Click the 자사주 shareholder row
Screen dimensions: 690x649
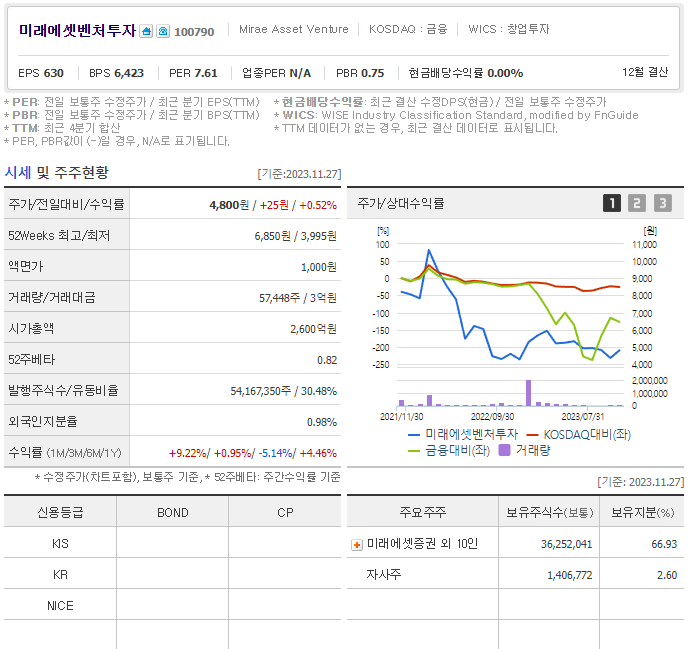tap(515, 575)
